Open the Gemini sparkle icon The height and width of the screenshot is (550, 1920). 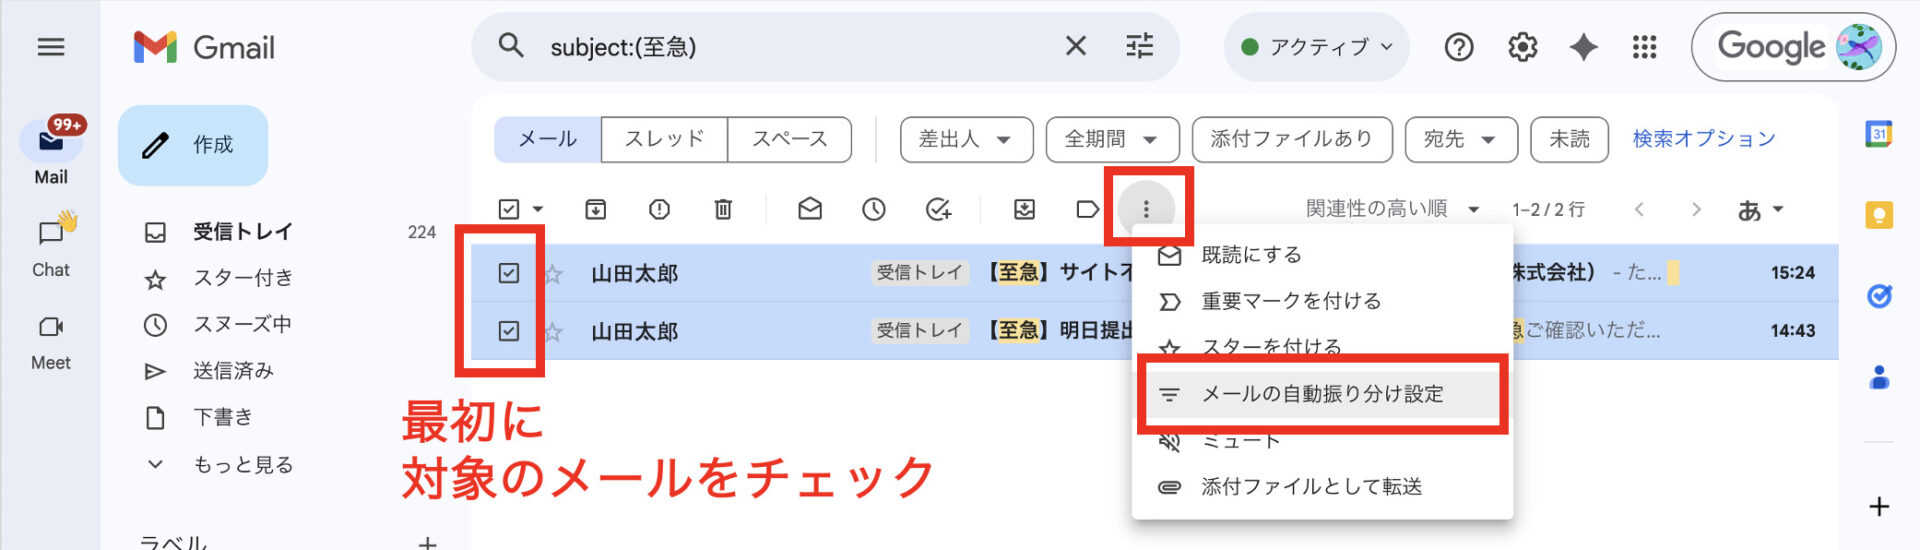(x=1583, y=47)
